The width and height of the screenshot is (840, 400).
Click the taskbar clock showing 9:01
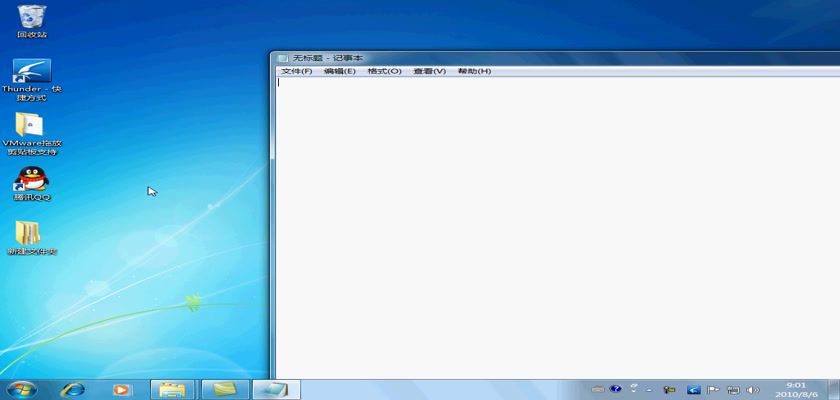(796, 389)
